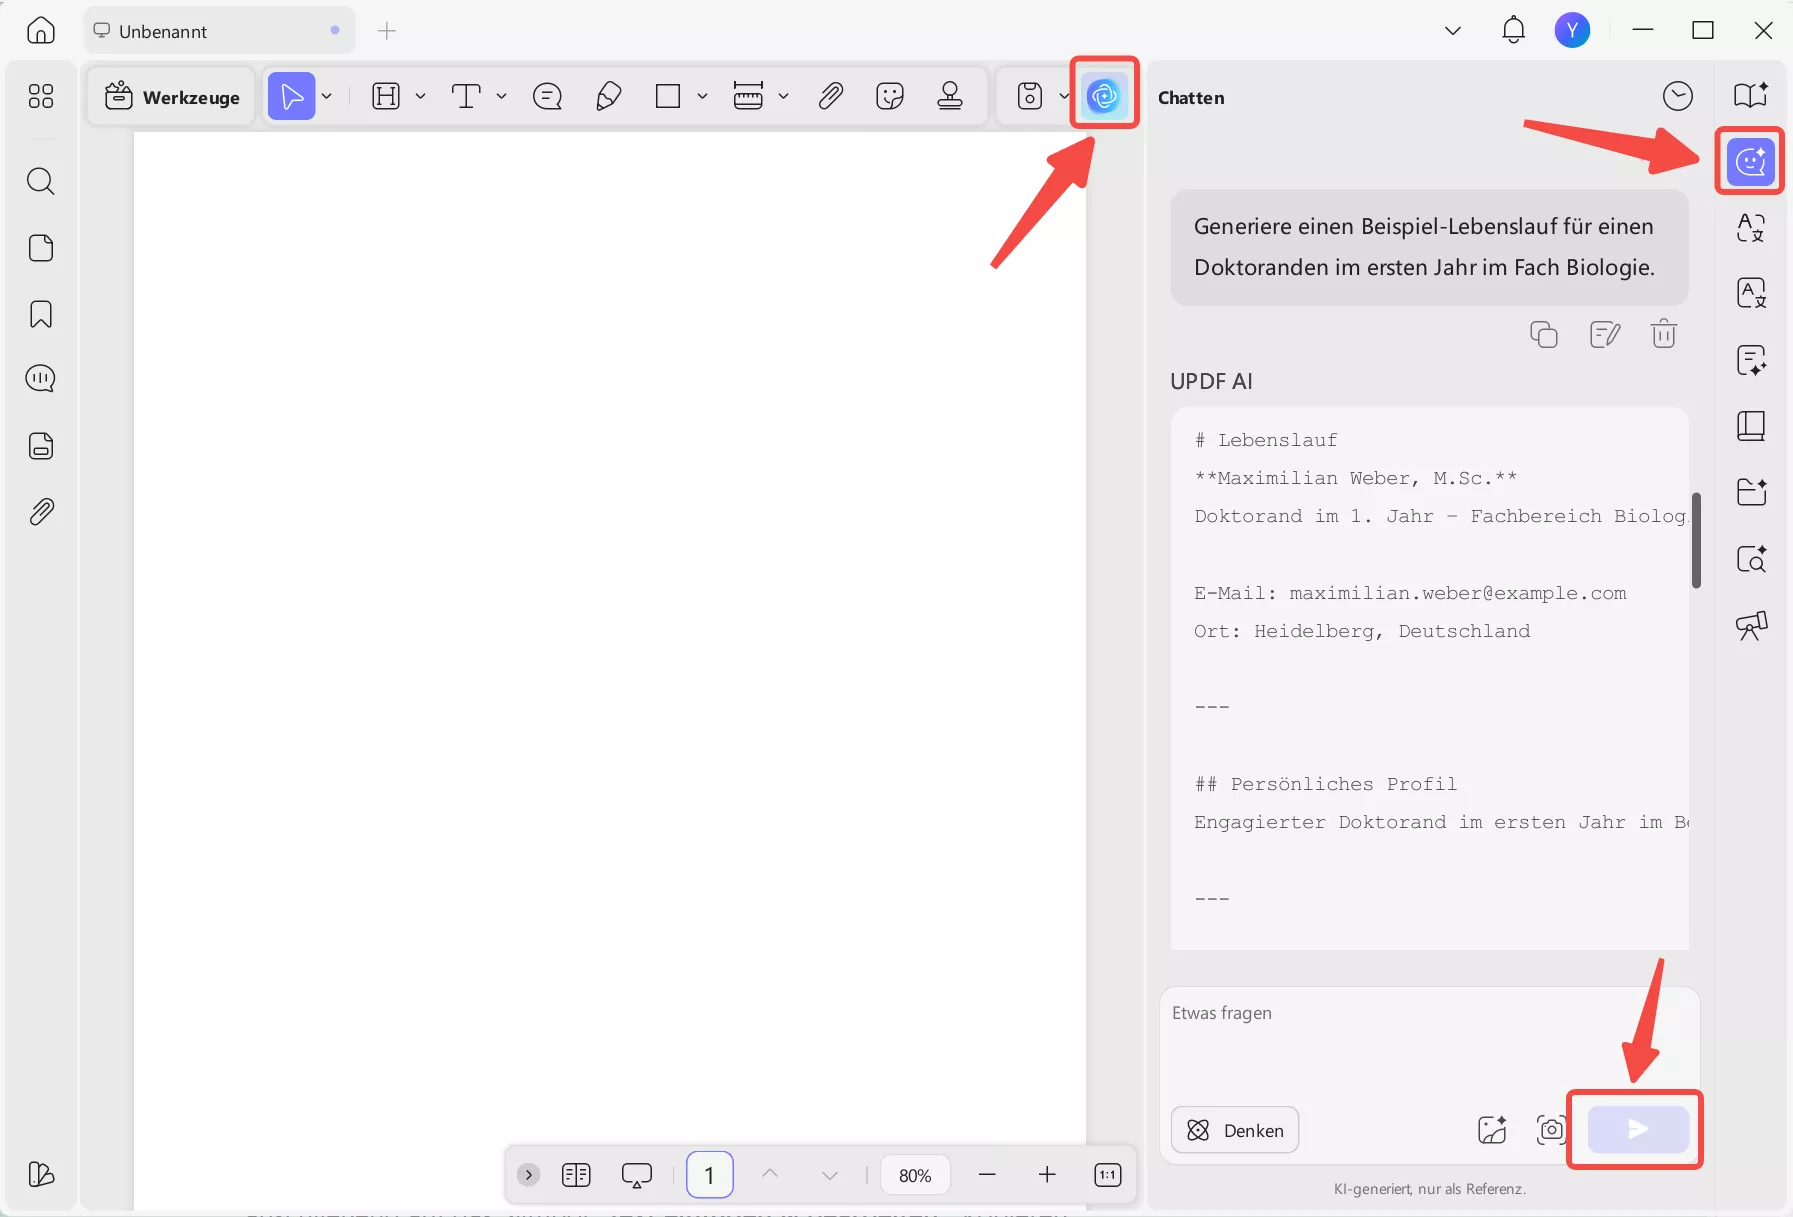Zoom out with minus button
Image resolution: width=1793 pixels, height=1217 pixels.
[987, 1175]
